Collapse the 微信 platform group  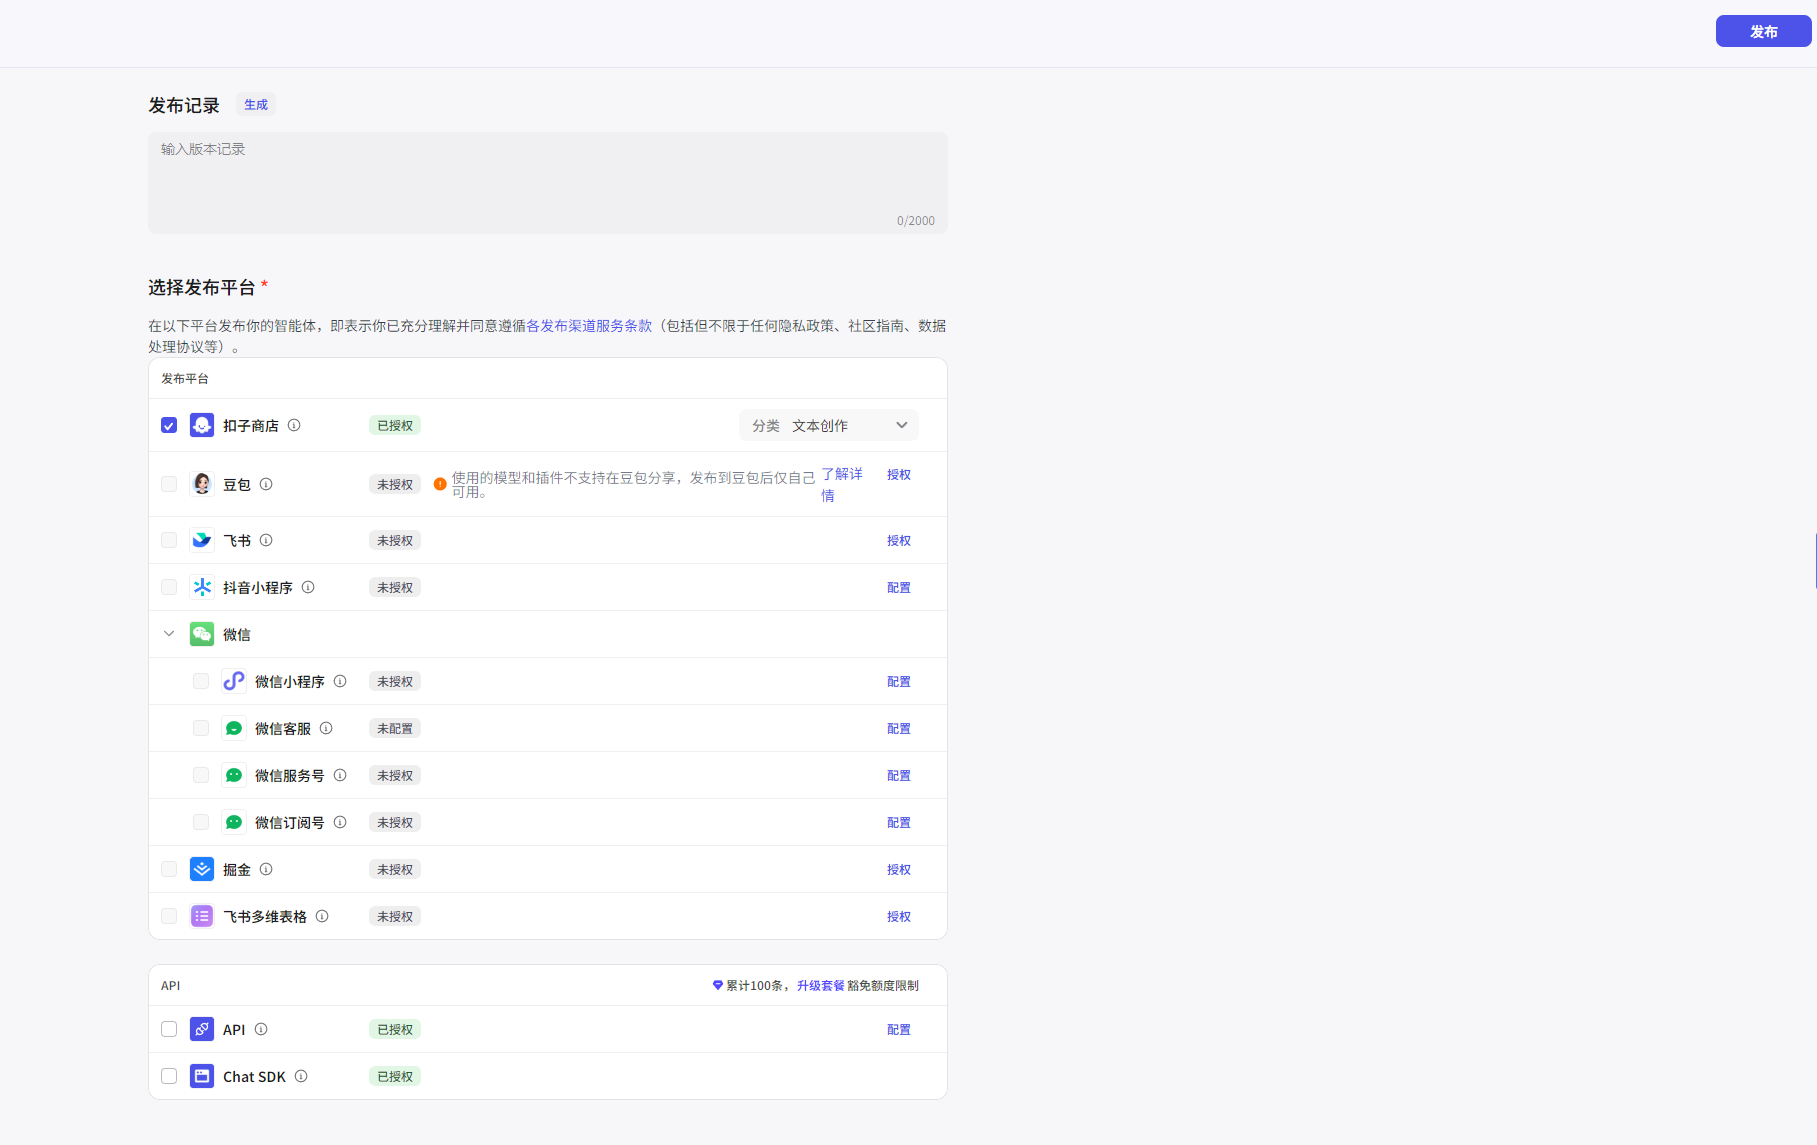(169, 634)
